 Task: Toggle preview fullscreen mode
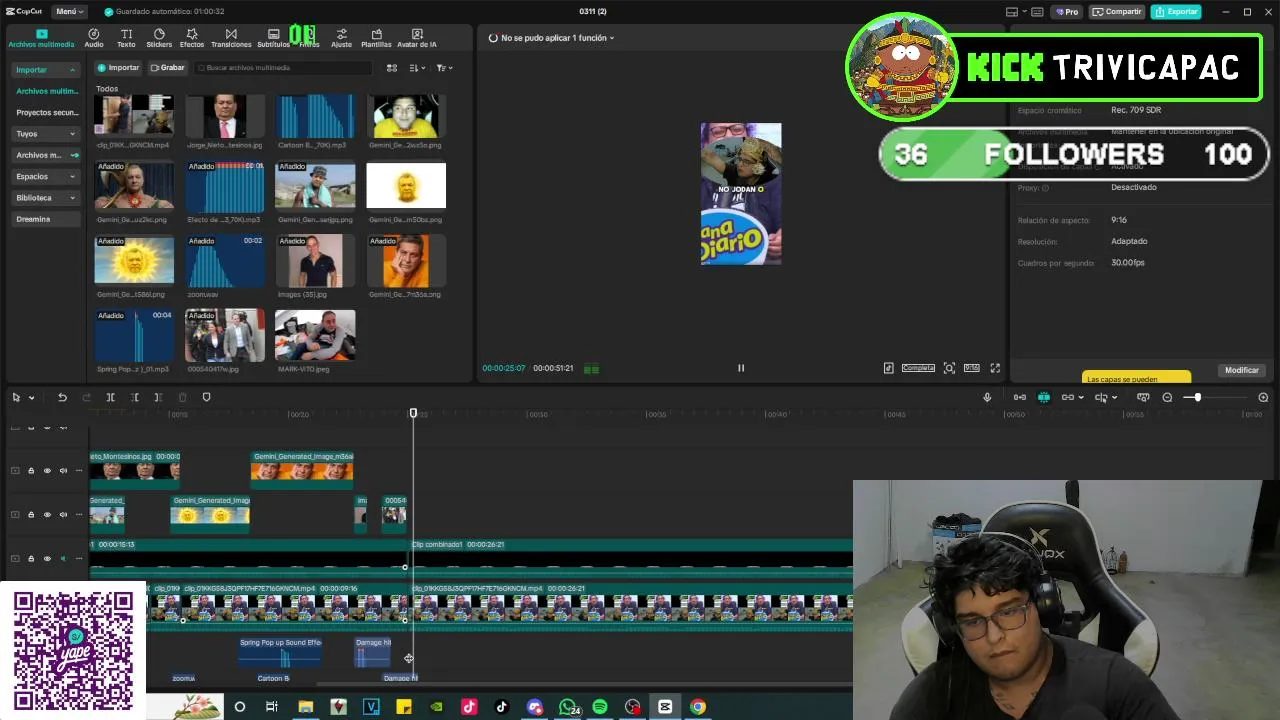point(995,368)
